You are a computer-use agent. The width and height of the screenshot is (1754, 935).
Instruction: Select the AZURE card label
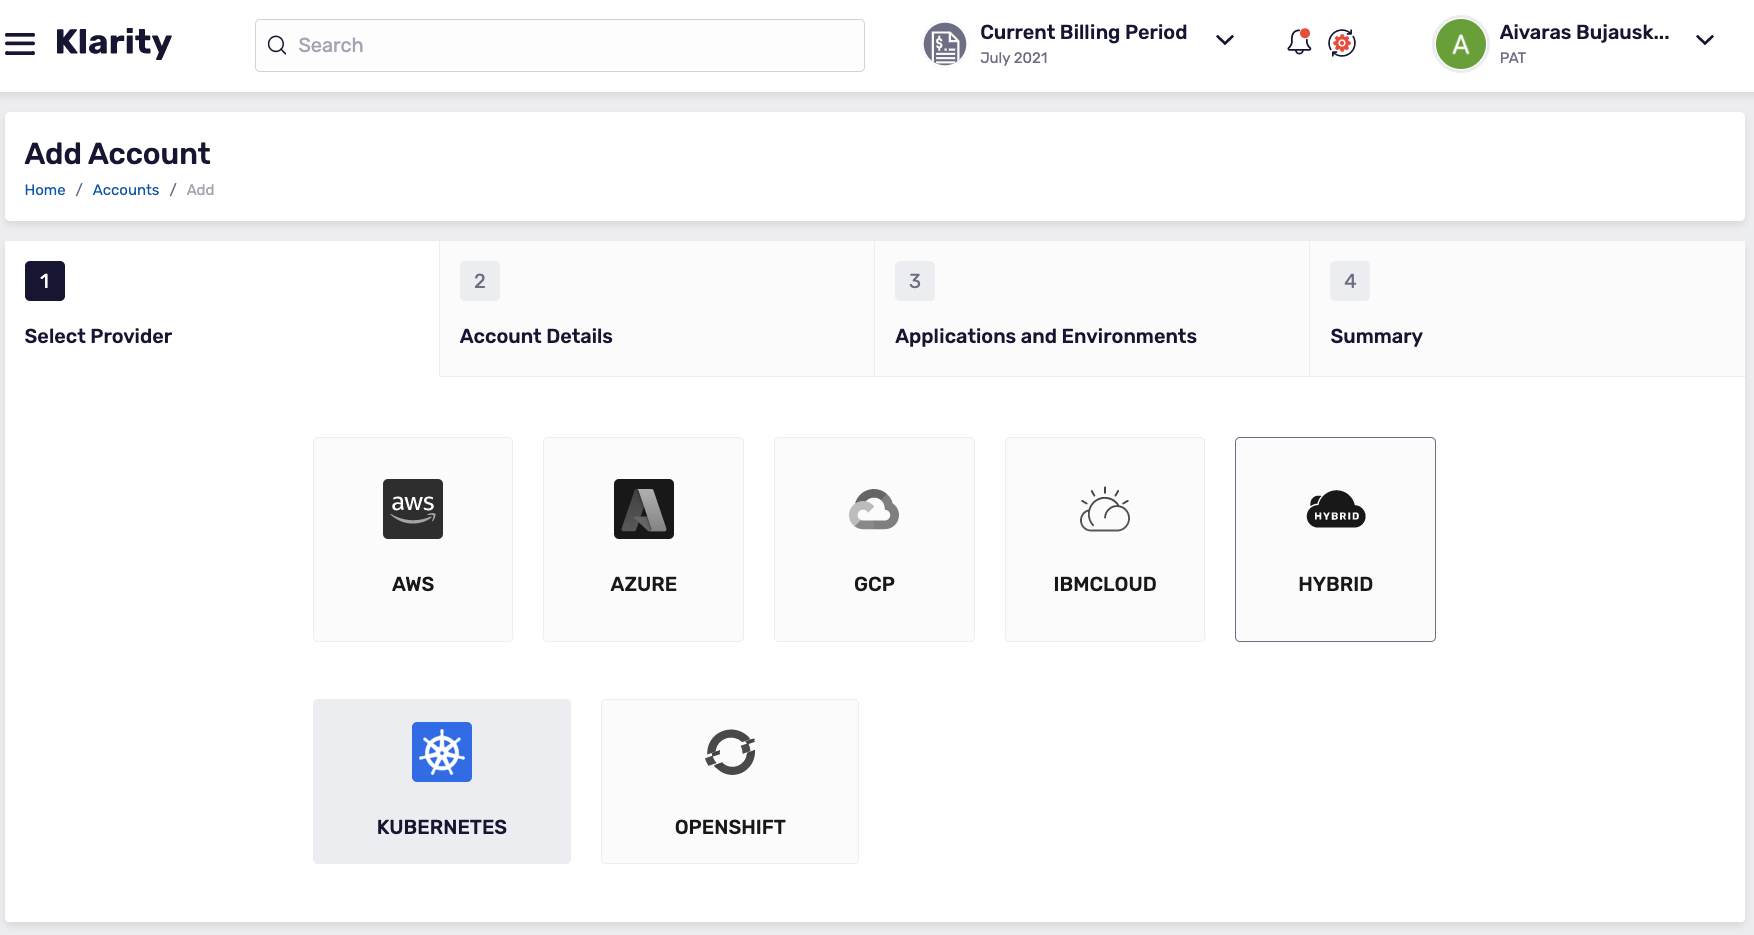click(x=644, y=584)
